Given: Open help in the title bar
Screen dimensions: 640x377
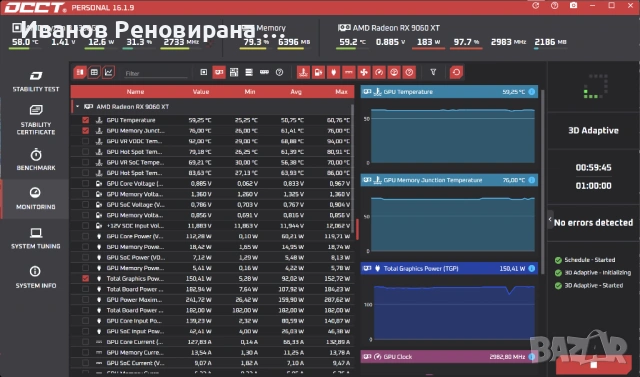Looking at the screenshot, I should click(554, 6).
